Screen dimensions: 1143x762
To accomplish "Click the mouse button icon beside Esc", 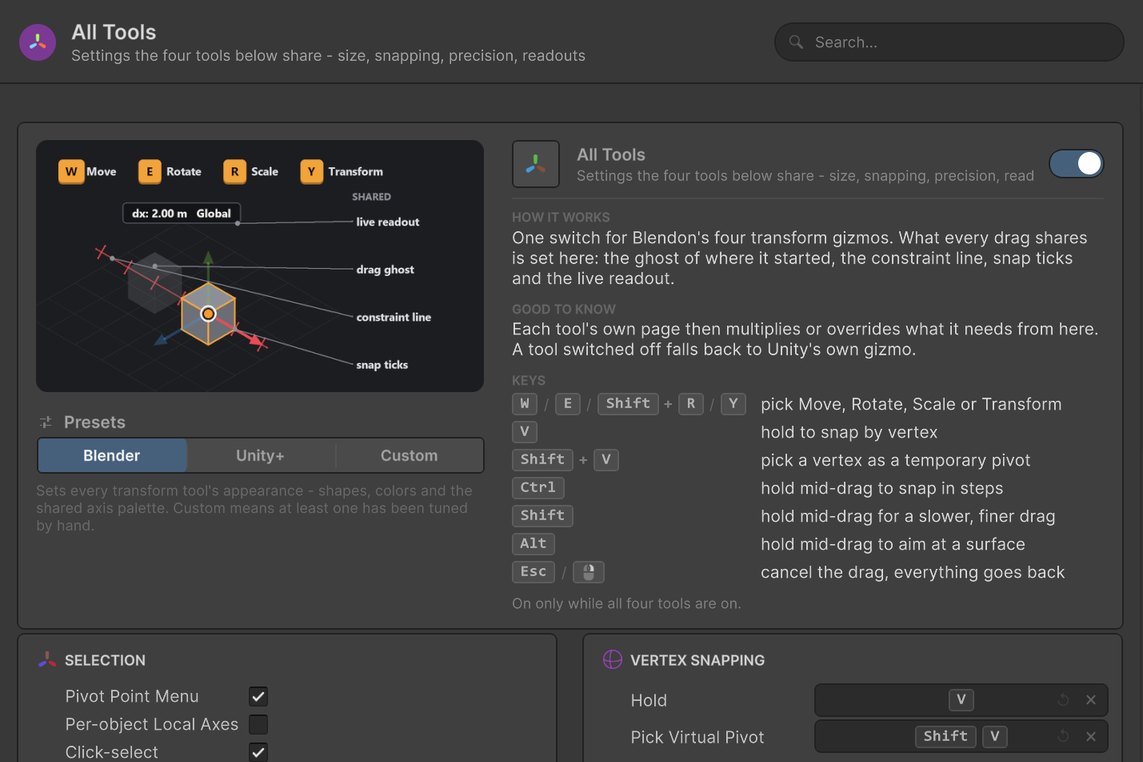I will tap(589, 572).
